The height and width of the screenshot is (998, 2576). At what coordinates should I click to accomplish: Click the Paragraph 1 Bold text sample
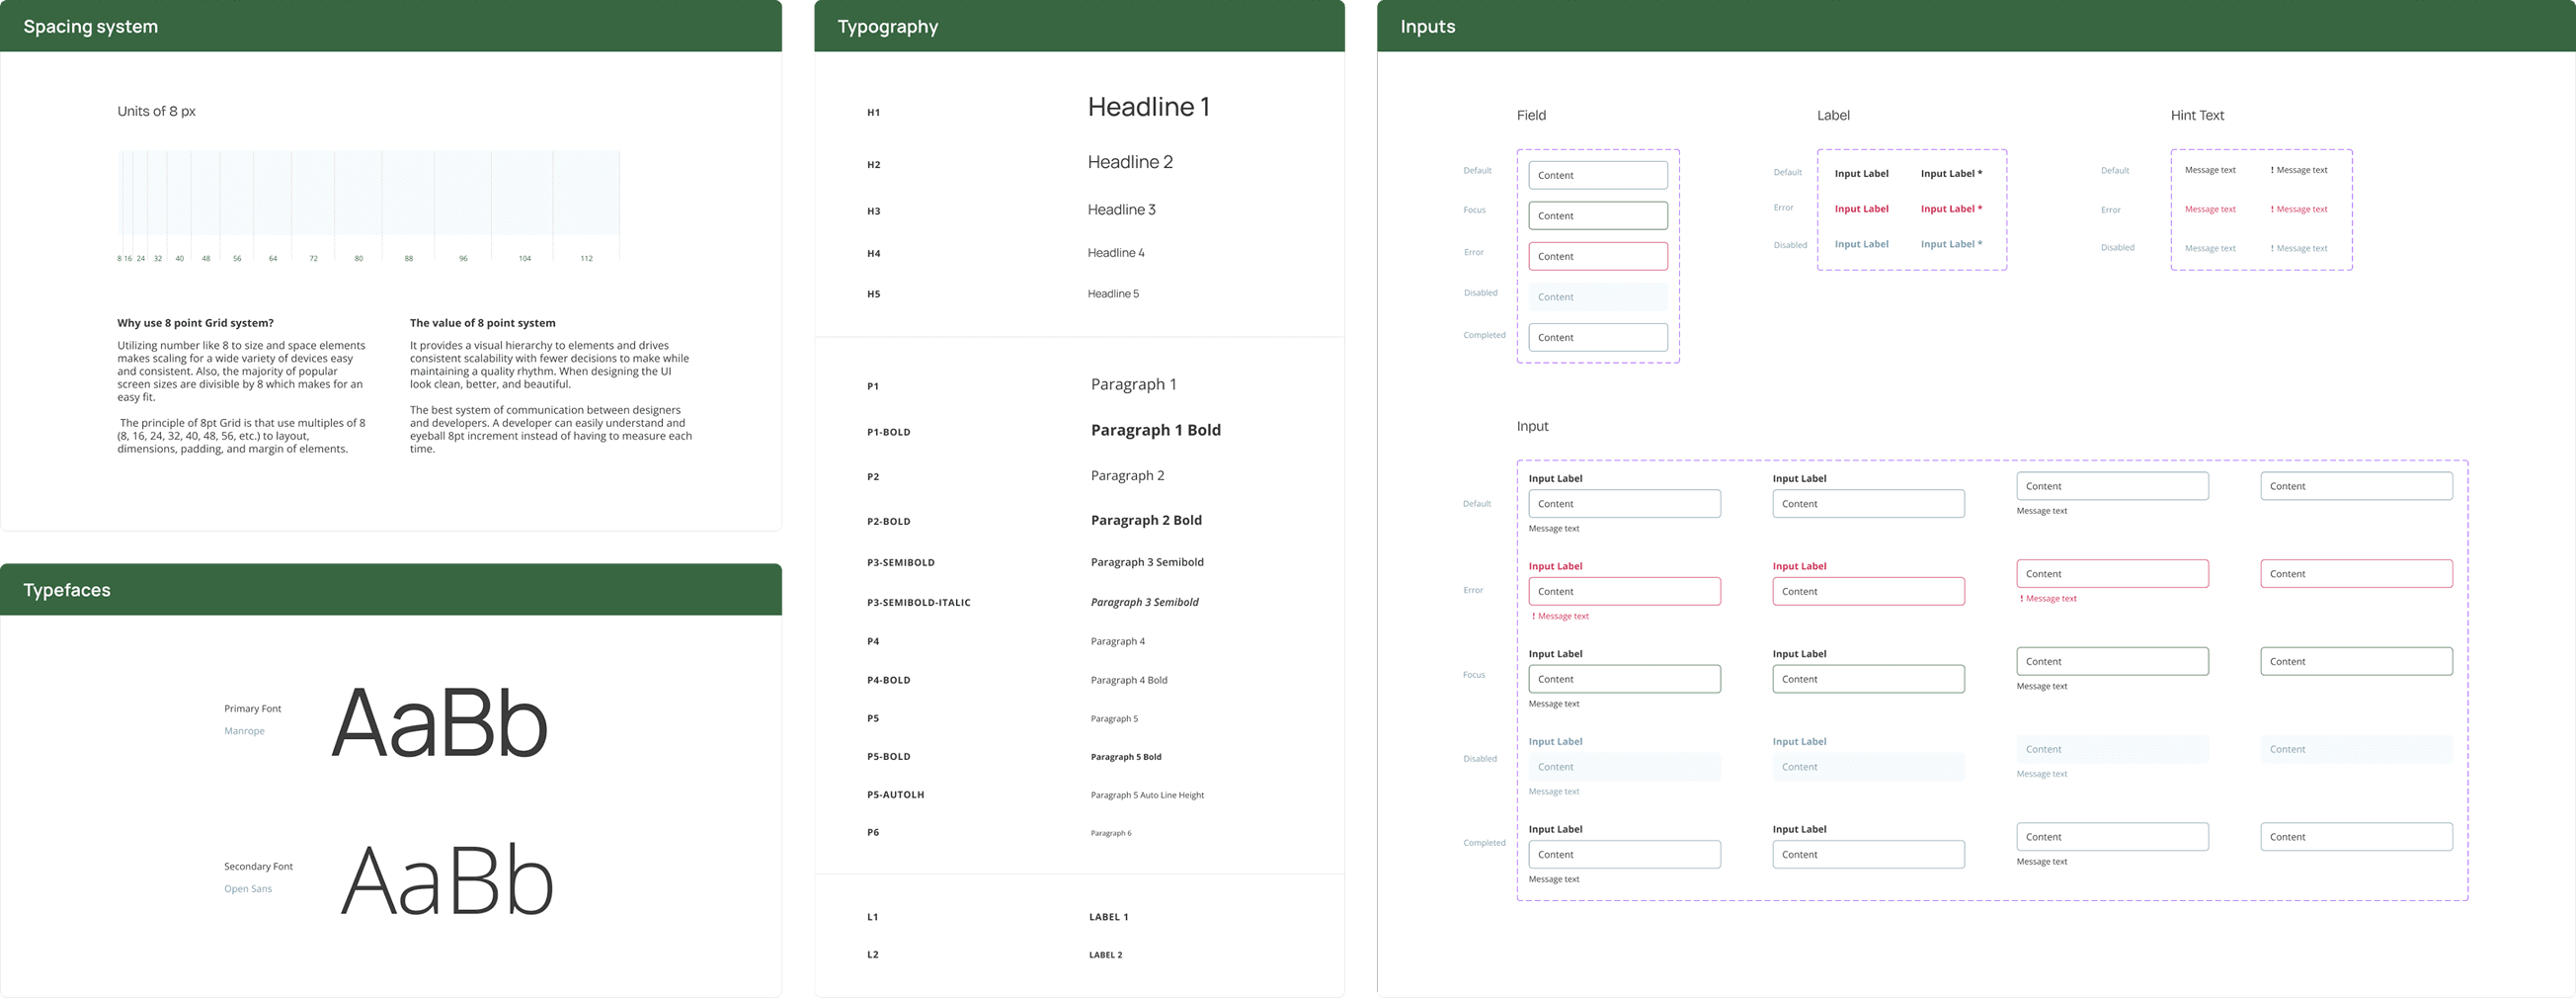coord(1155,430)
